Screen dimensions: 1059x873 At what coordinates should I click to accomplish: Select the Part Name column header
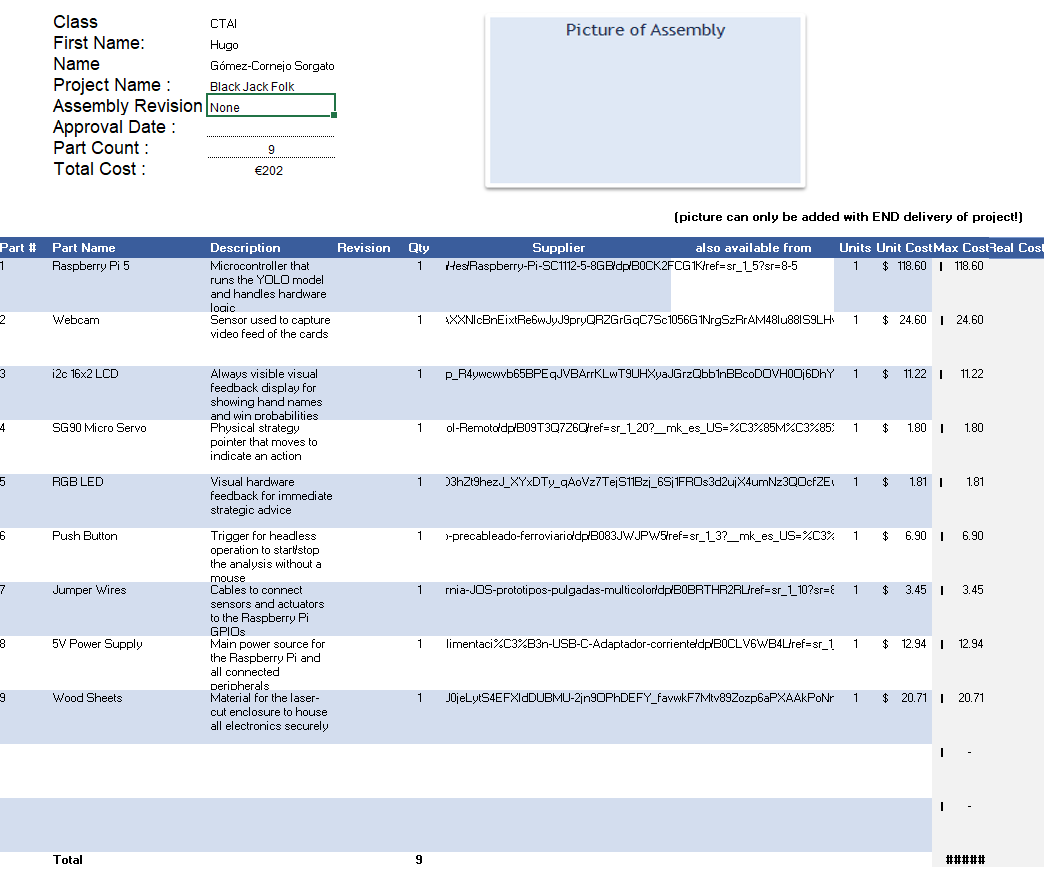click(84, 248)
